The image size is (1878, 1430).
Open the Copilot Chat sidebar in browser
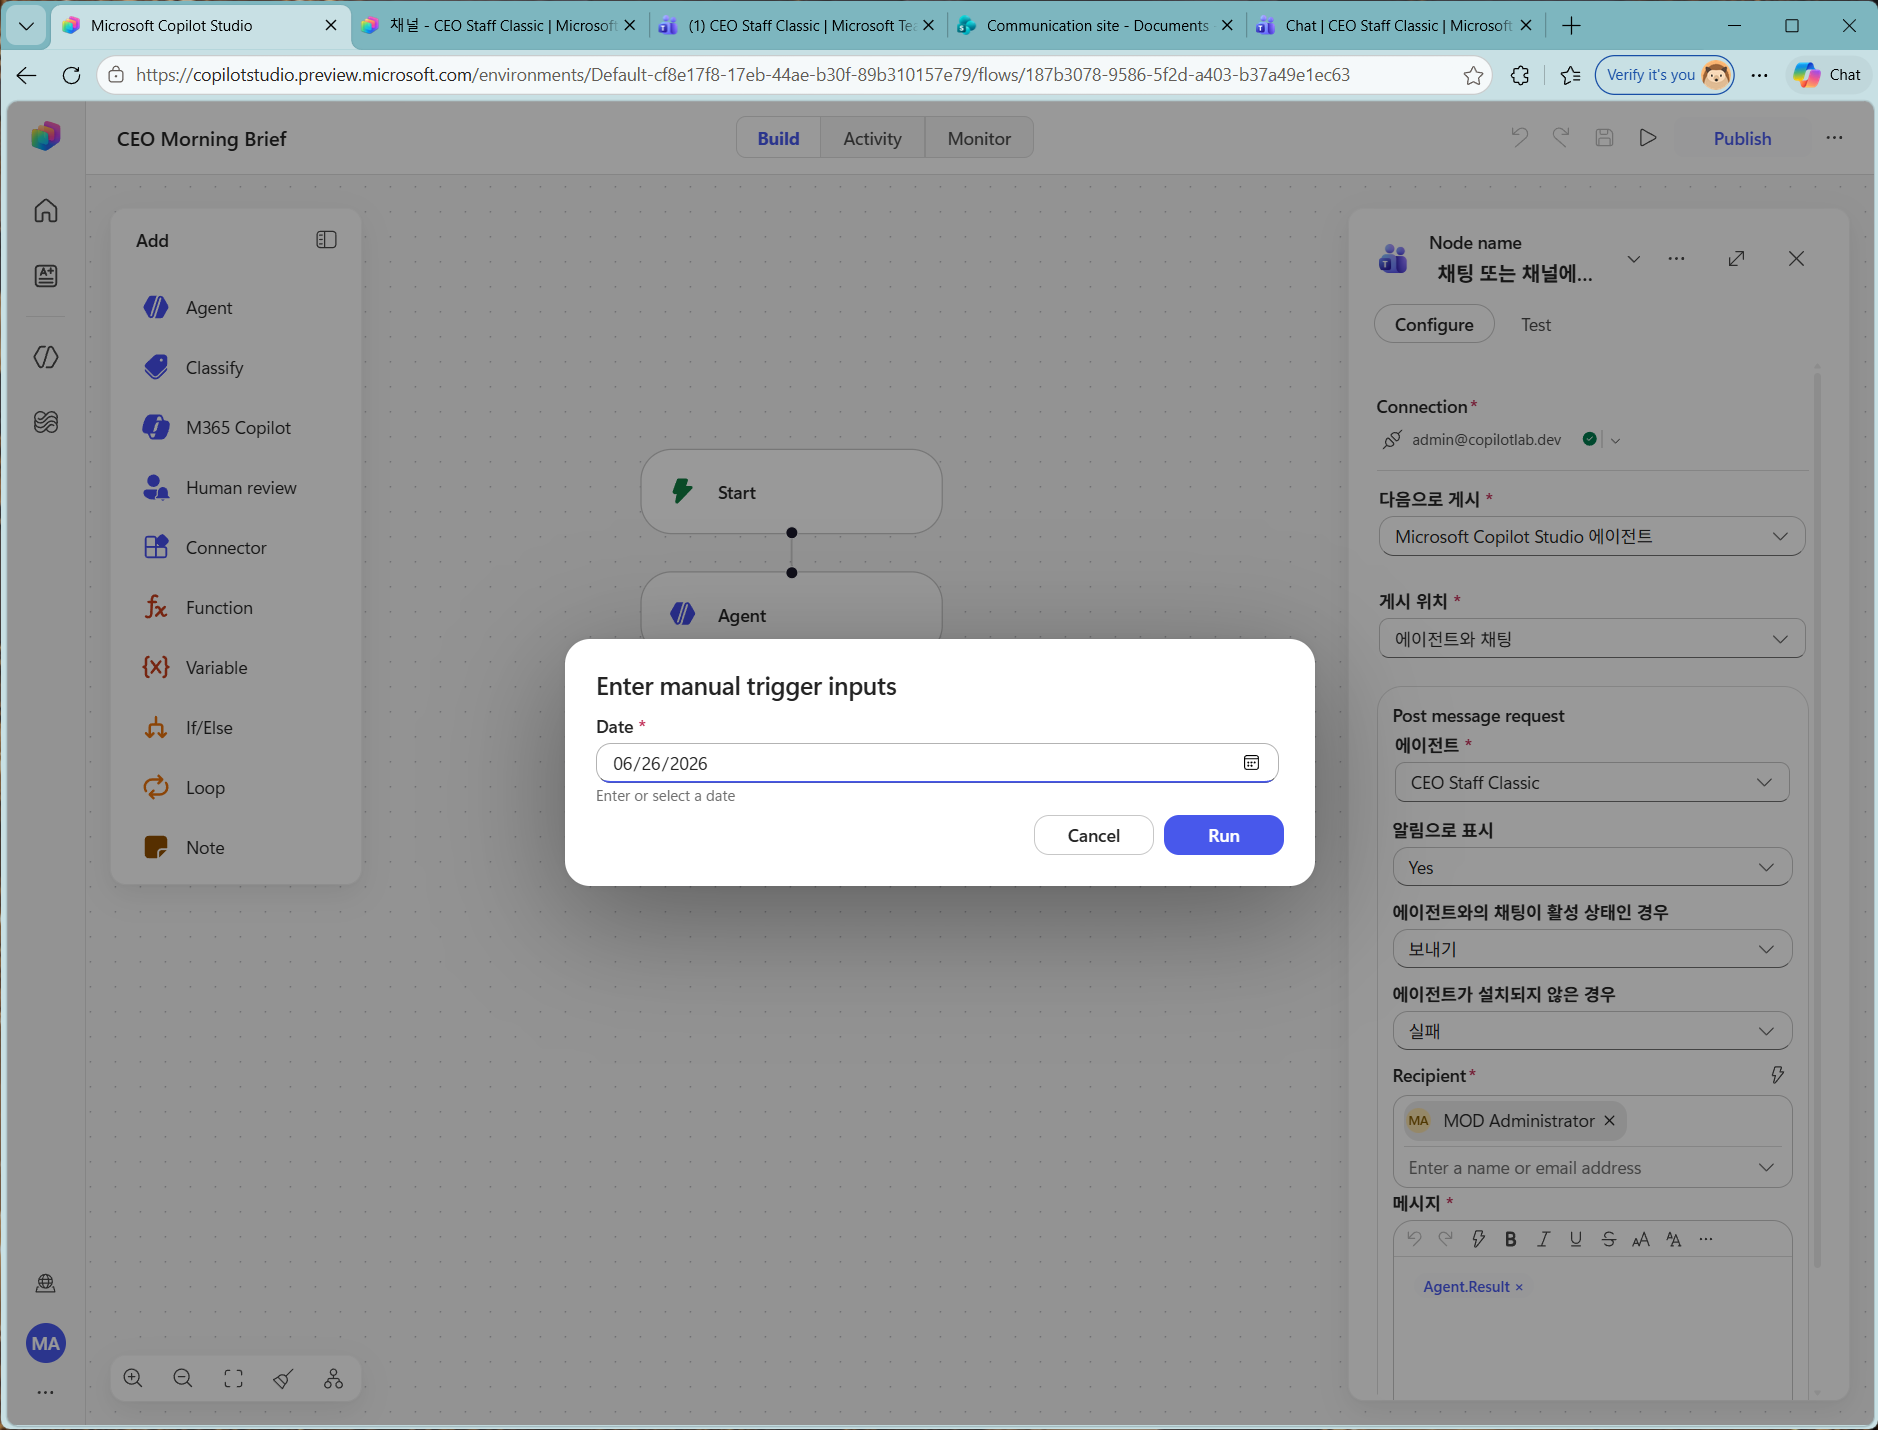tap(1828, 75)
